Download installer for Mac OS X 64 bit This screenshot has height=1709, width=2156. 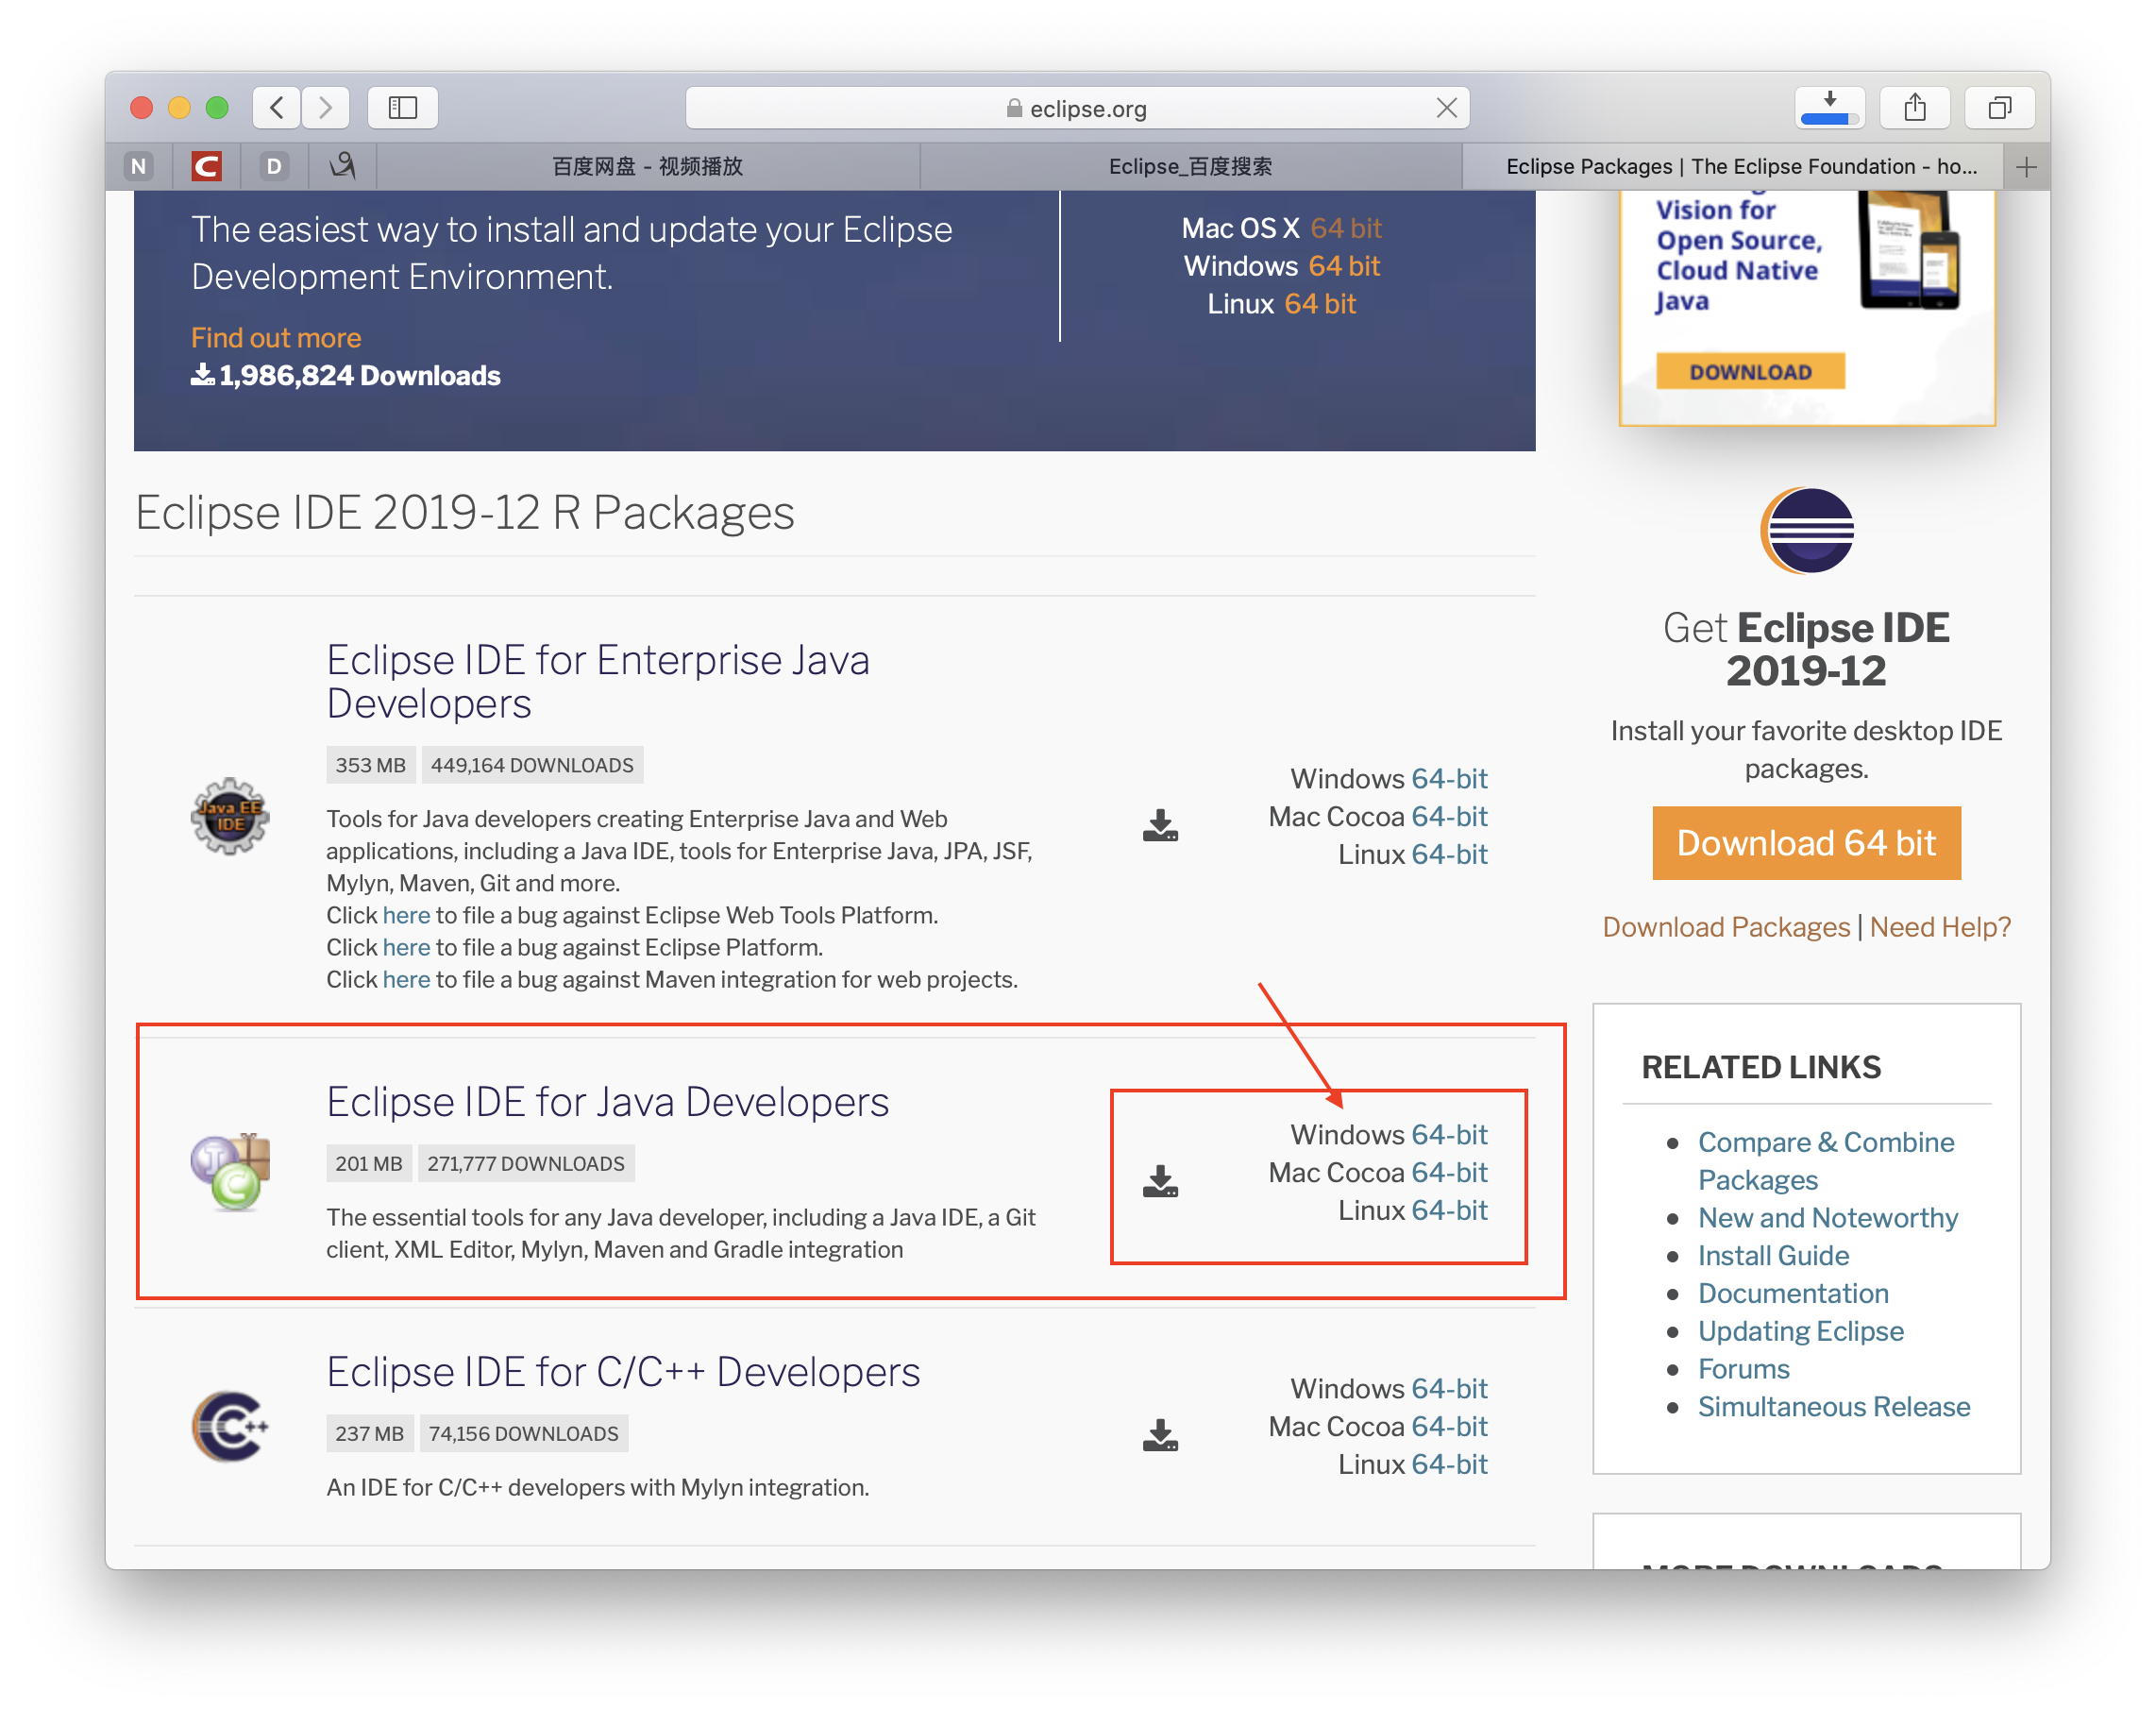coord(1345,228)
